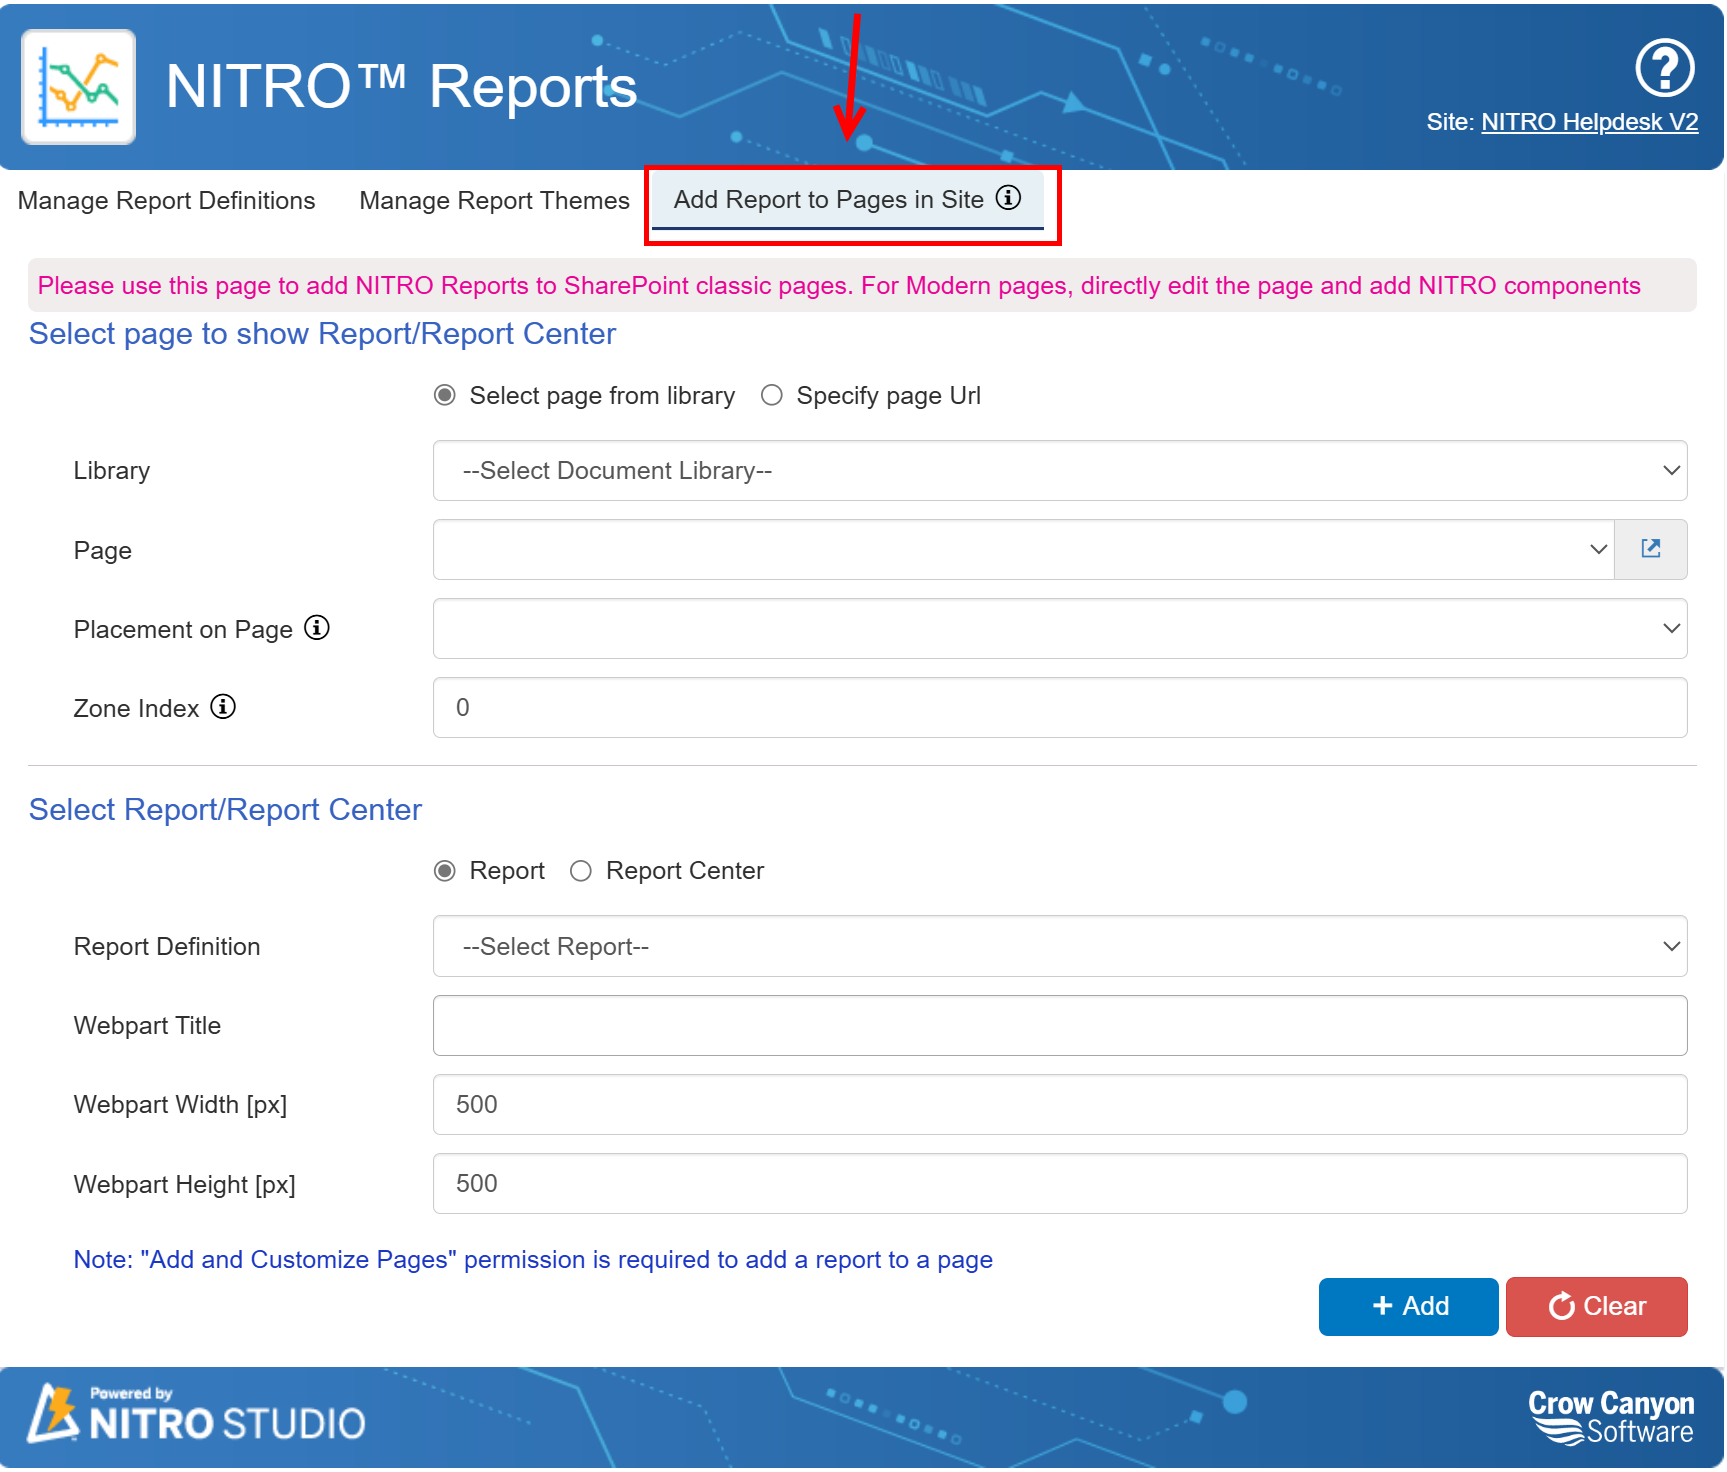Focus the Zone Index input field
Screen dimensions: 1727x1472
point(1060,708)
